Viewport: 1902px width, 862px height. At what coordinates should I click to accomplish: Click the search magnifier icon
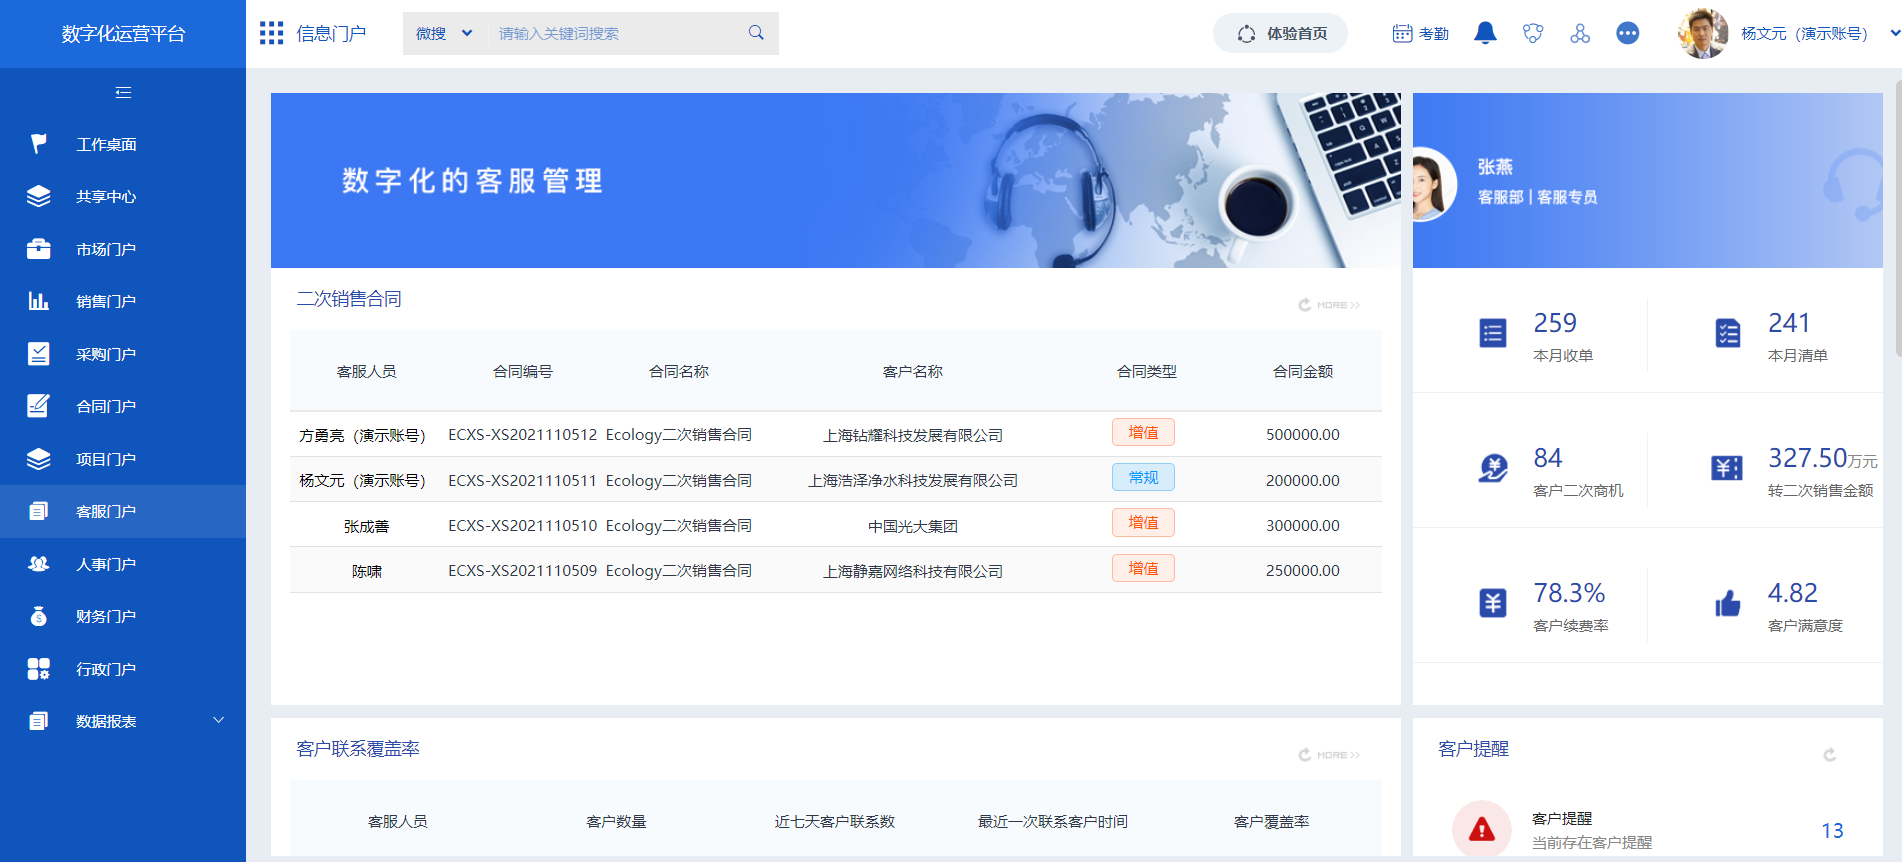756,33
